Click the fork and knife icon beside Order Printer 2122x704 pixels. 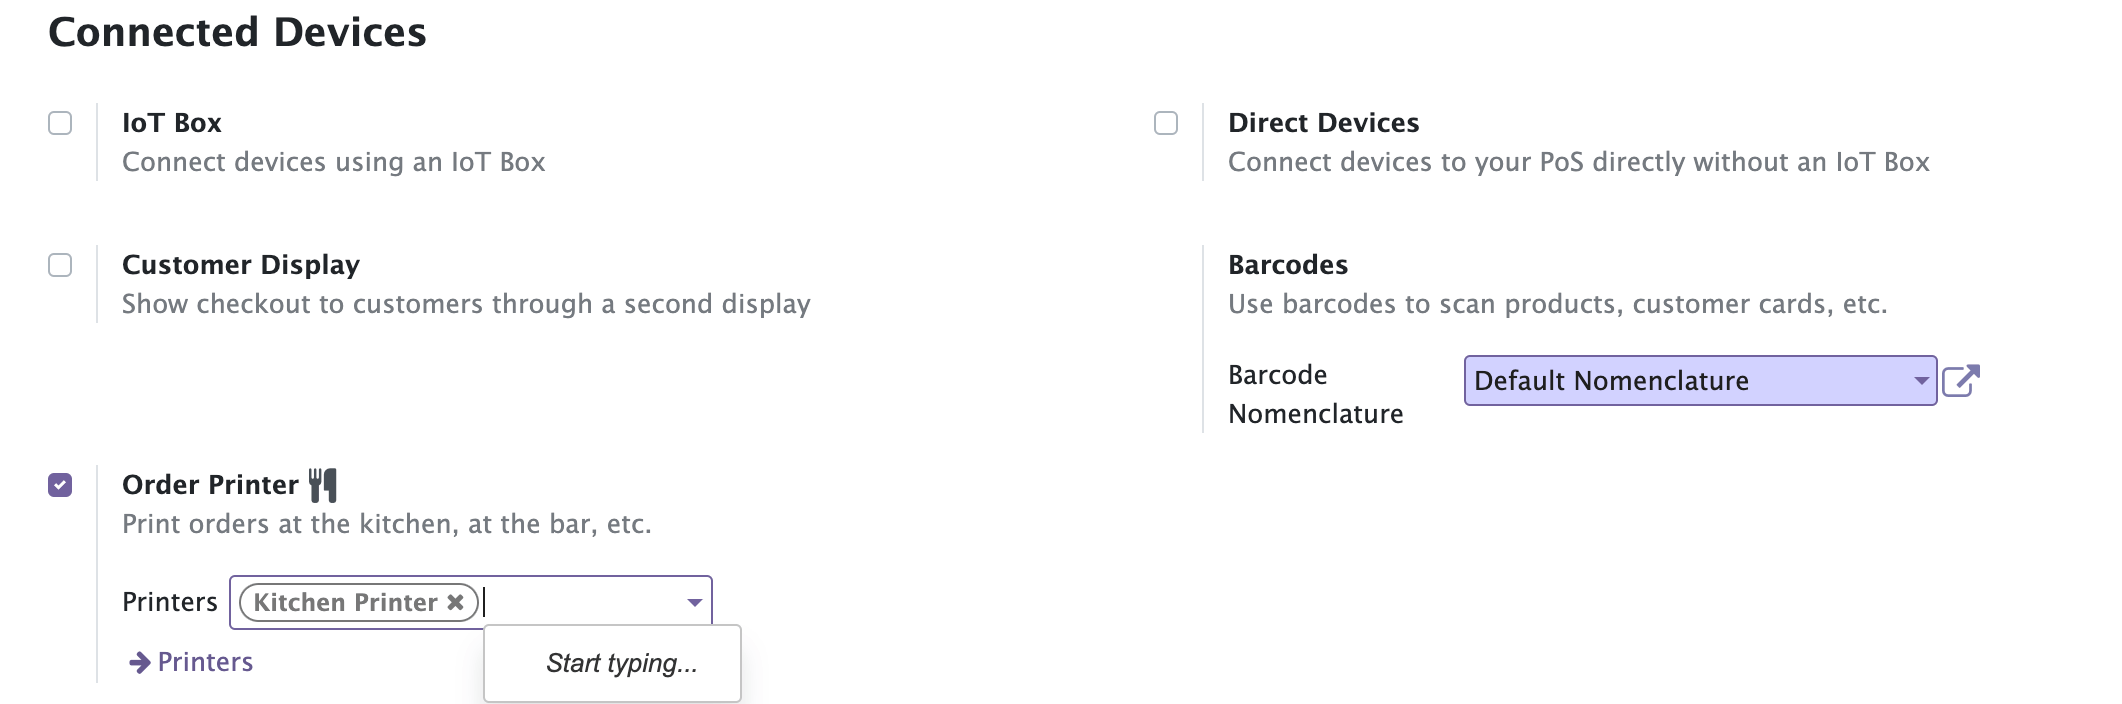tap(323, 485)
